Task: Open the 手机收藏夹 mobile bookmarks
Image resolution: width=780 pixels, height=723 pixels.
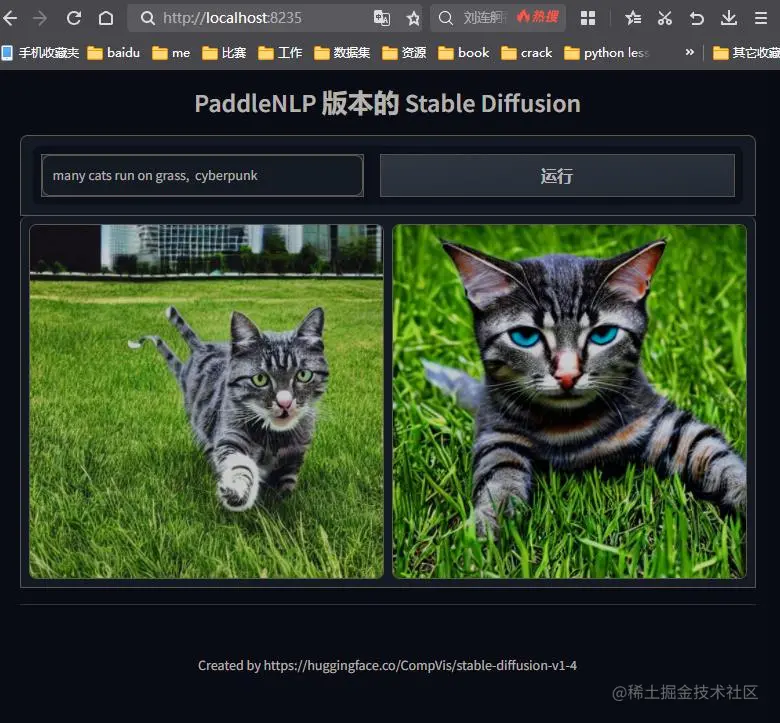Action: click(40, 53)
